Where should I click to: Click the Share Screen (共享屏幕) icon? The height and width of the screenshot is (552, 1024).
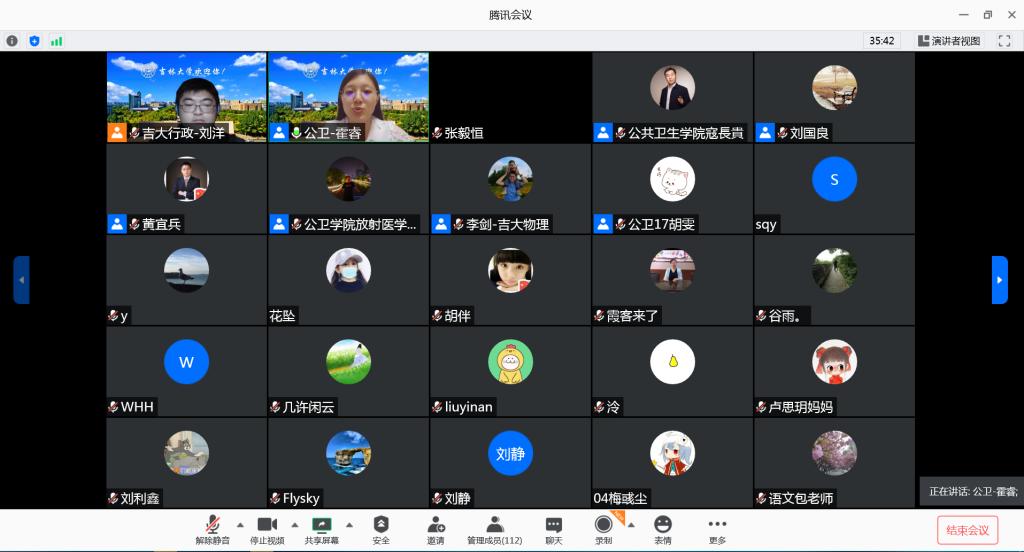[x=322, y=525]
